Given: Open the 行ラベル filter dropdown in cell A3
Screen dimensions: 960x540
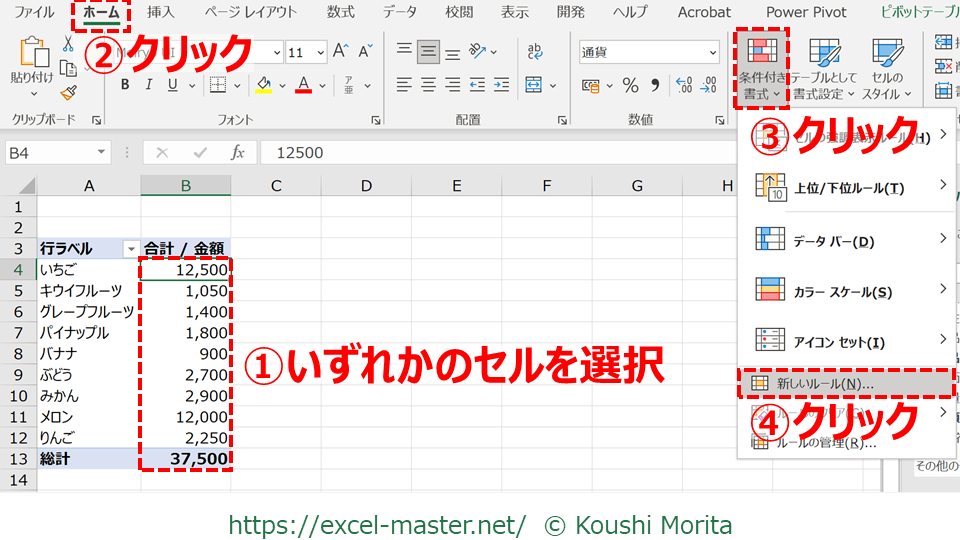Looking at the screenshot, I should coord(129,248).
